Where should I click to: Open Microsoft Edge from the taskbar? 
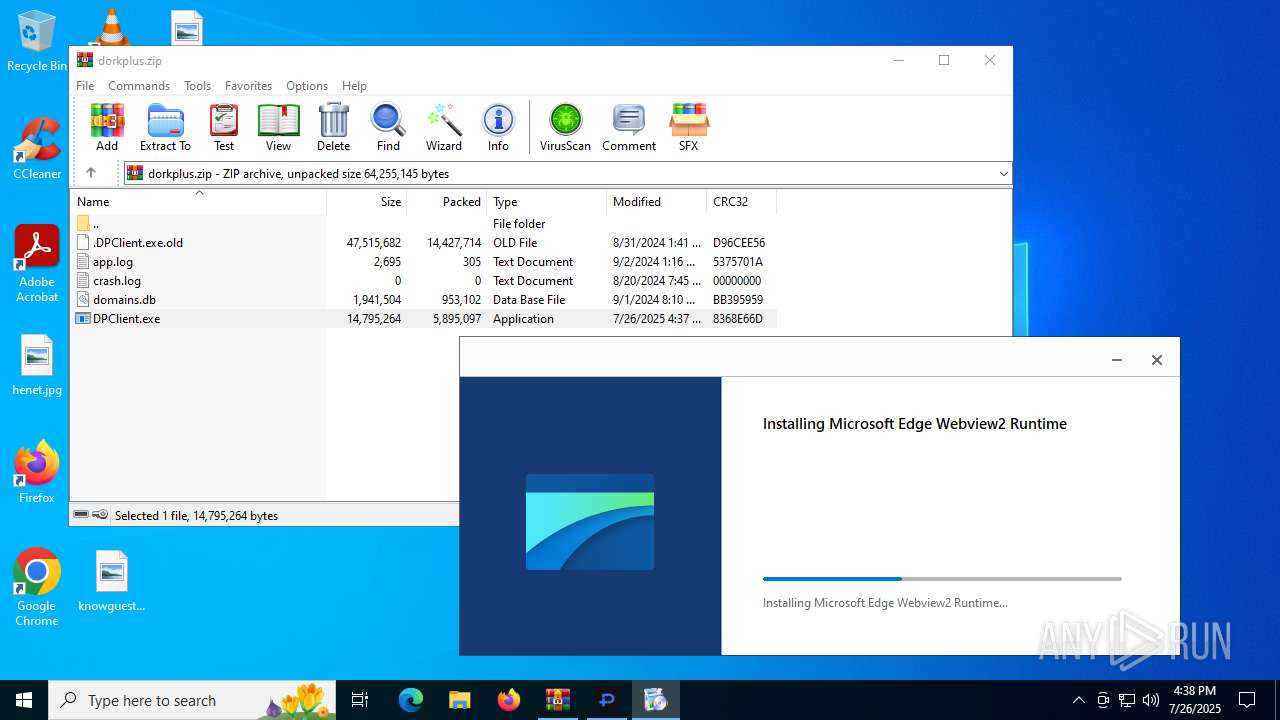point(411,700)
